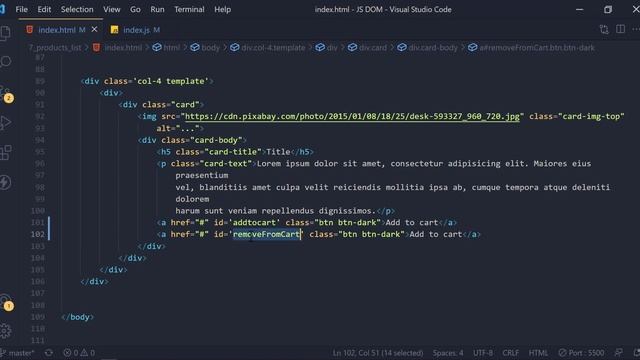The height and width of the screenshot is (360, 640).
Task: Click line number 101 in gutter
Action: pyautogui.click(x=38, y=222)
